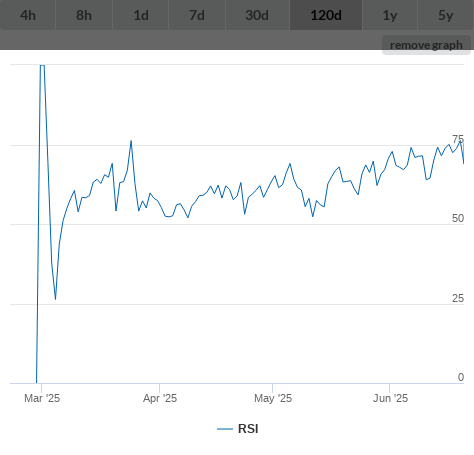Screen dimensions: 474x455
Task: Click the 25 y-axis gridline label
Action: pyautogui.click(x=458, y=298)
